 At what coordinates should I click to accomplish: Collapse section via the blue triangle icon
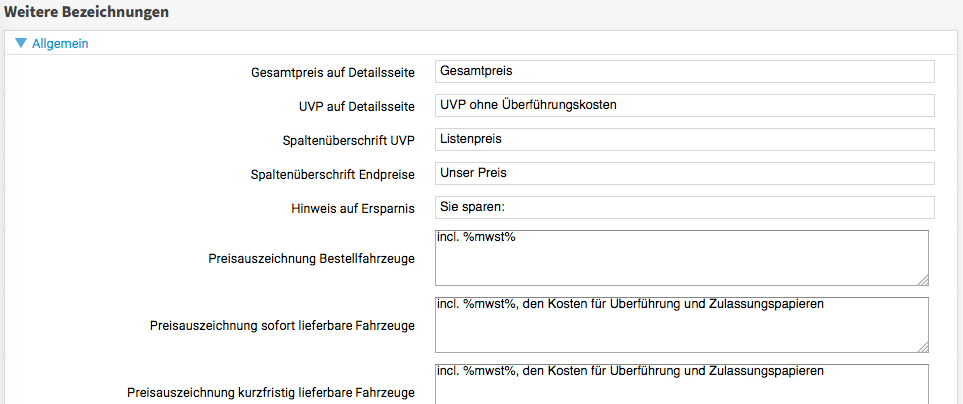(21, 44)
